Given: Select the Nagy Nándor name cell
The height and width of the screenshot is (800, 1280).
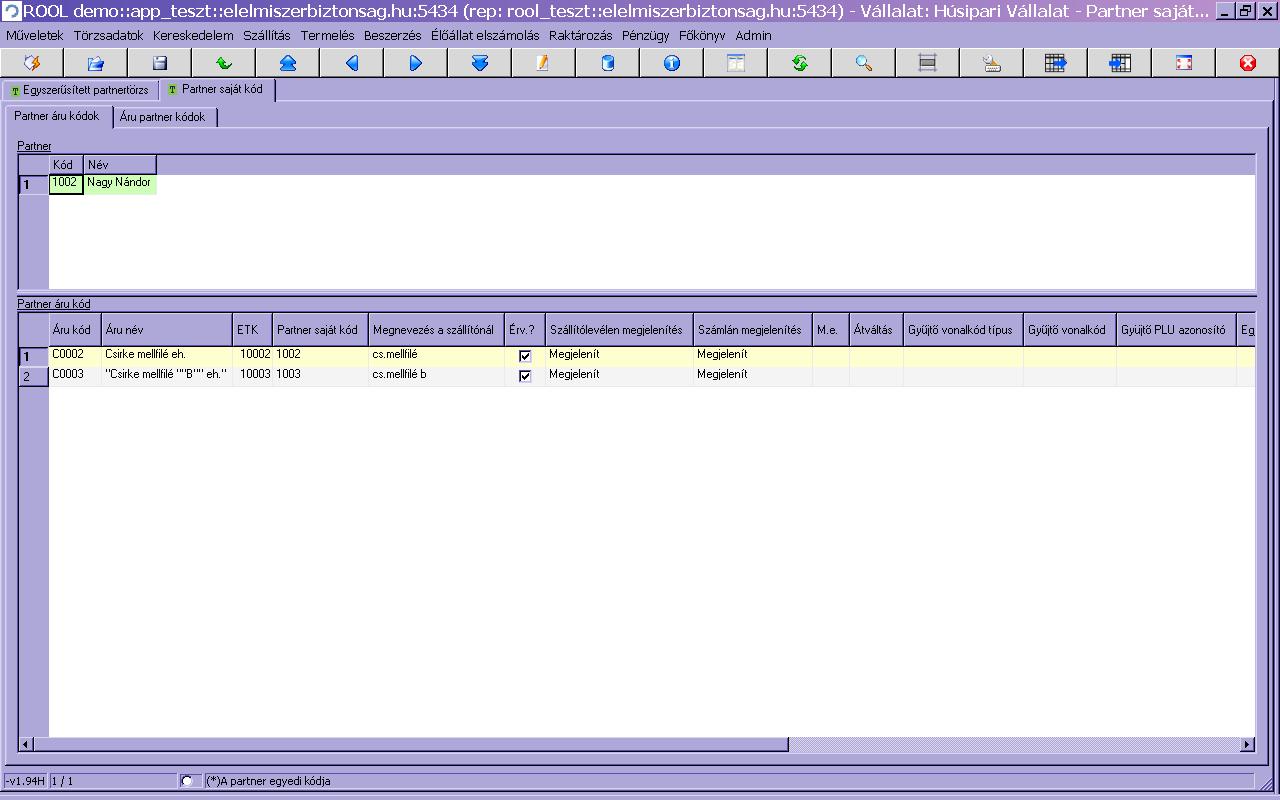Looking at the screenshot, I should pyautogui.click(x=120, y=183).
